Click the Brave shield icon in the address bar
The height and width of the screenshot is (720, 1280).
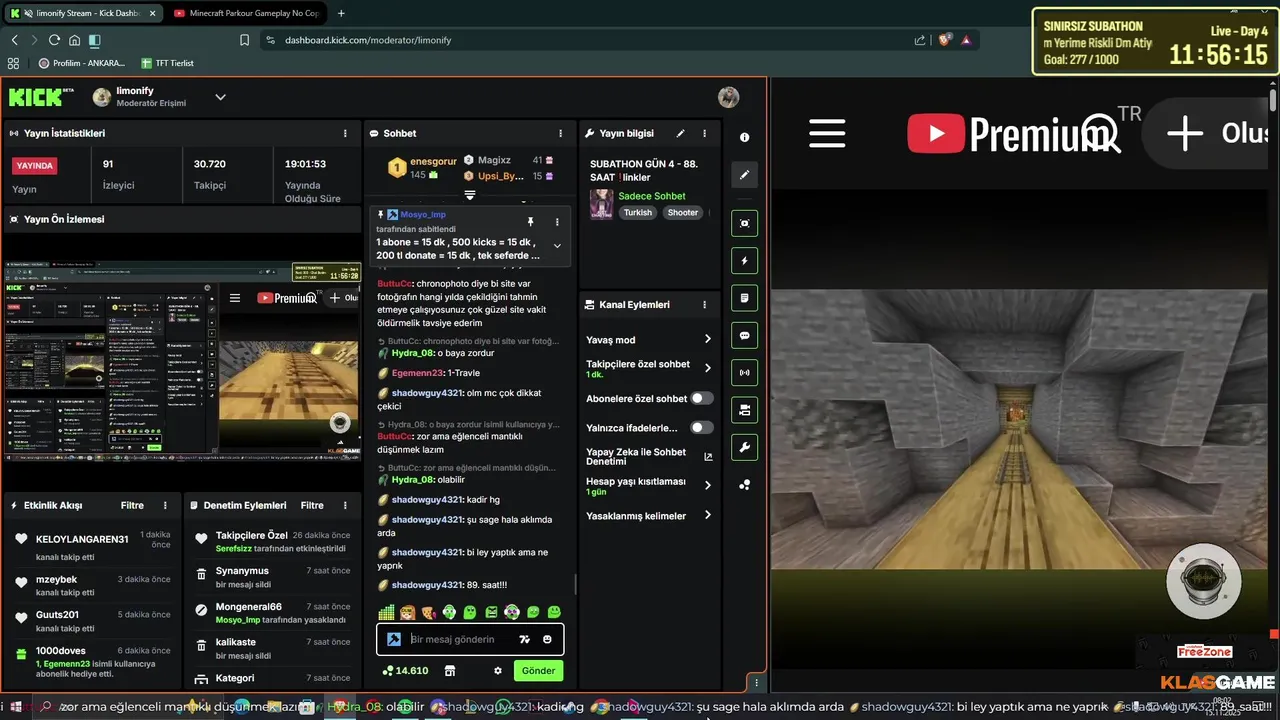tap(945, 40)
